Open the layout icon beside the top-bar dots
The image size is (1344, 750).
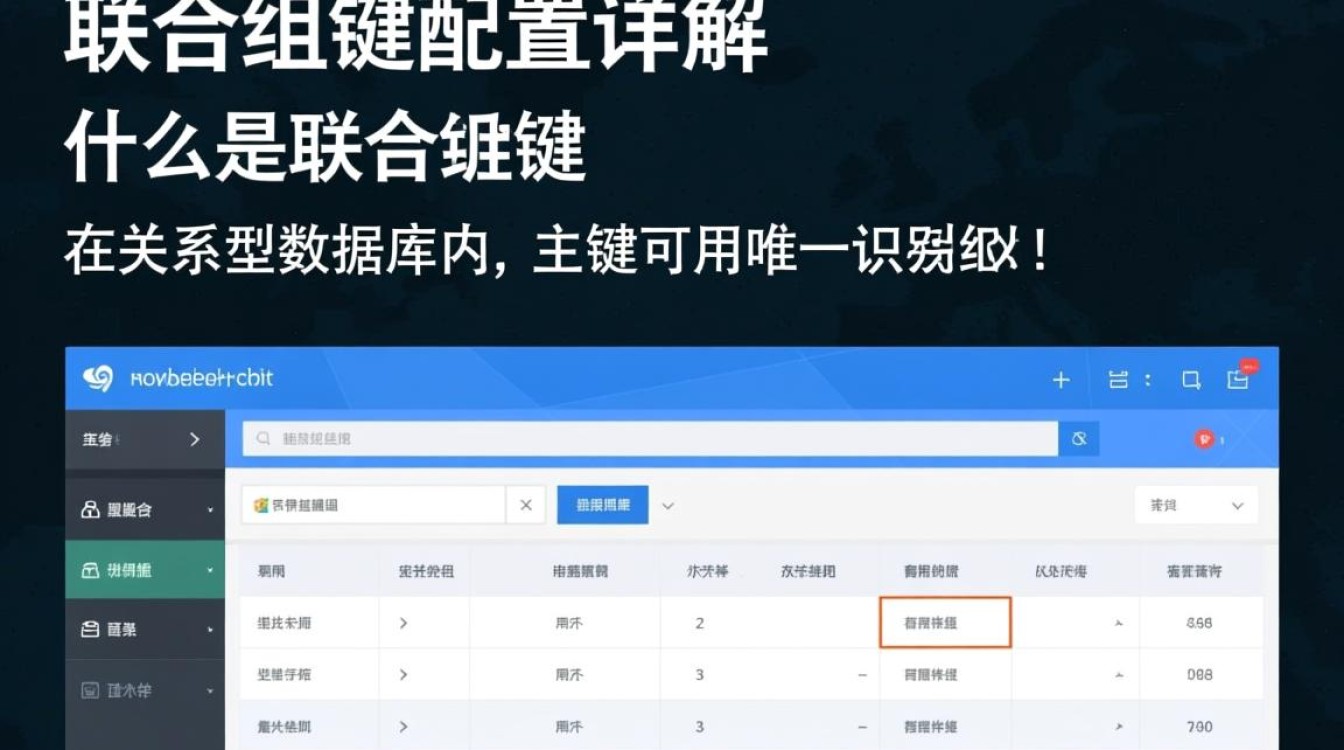coord(1119,379)
